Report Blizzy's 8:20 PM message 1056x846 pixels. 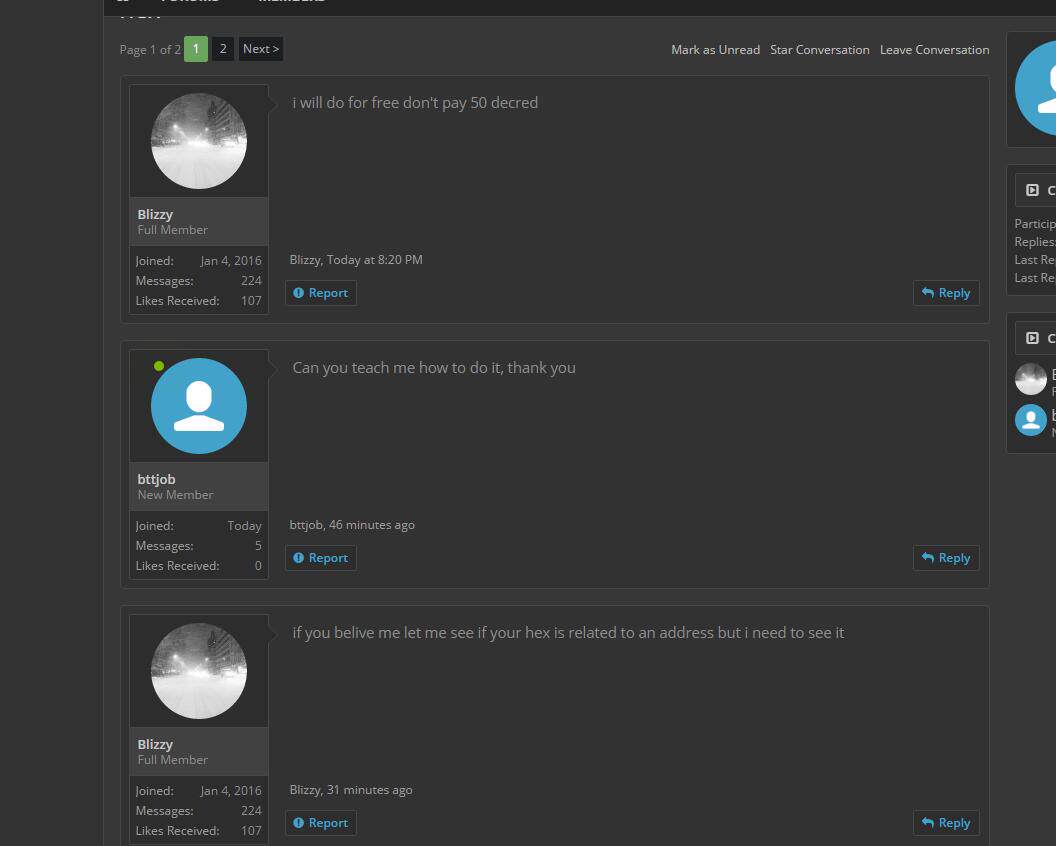(321, 293)
